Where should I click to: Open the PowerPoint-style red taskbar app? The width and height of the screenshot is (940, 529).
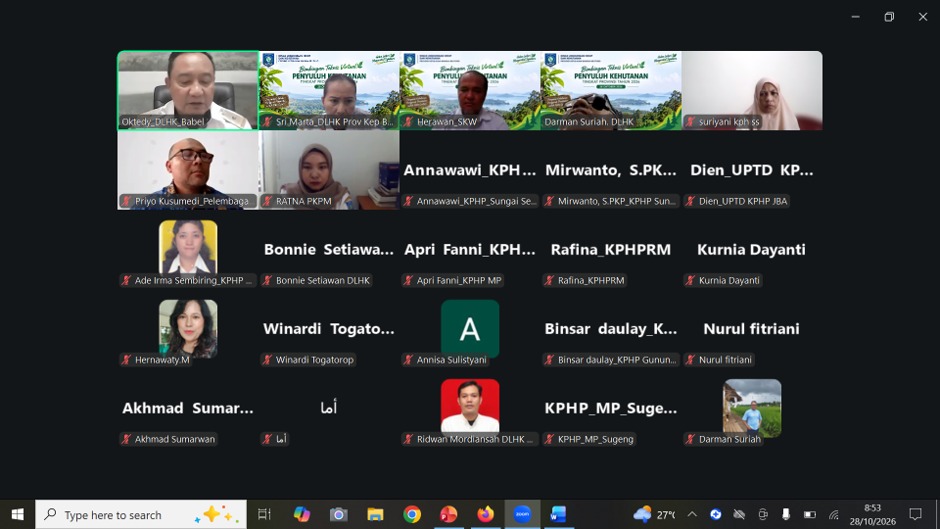pos(448,514)
